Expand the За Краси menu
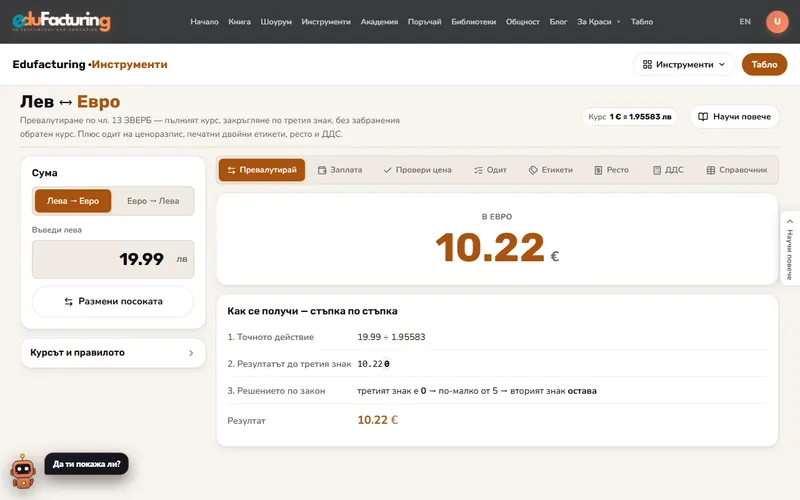800x500 pixels. coord(598,21)
